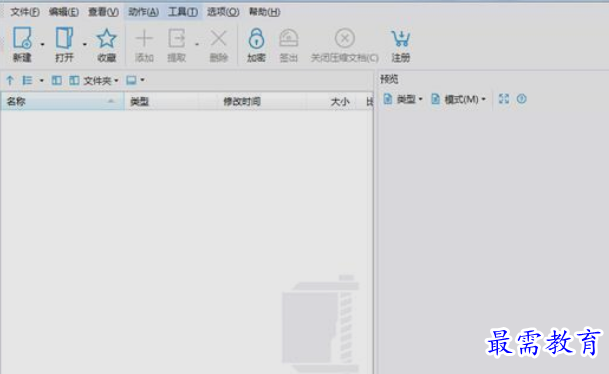Viewport: 609px width, 374px height.
Task: Click the 删除 (Delete) X icon
Action: coord(219,38)
